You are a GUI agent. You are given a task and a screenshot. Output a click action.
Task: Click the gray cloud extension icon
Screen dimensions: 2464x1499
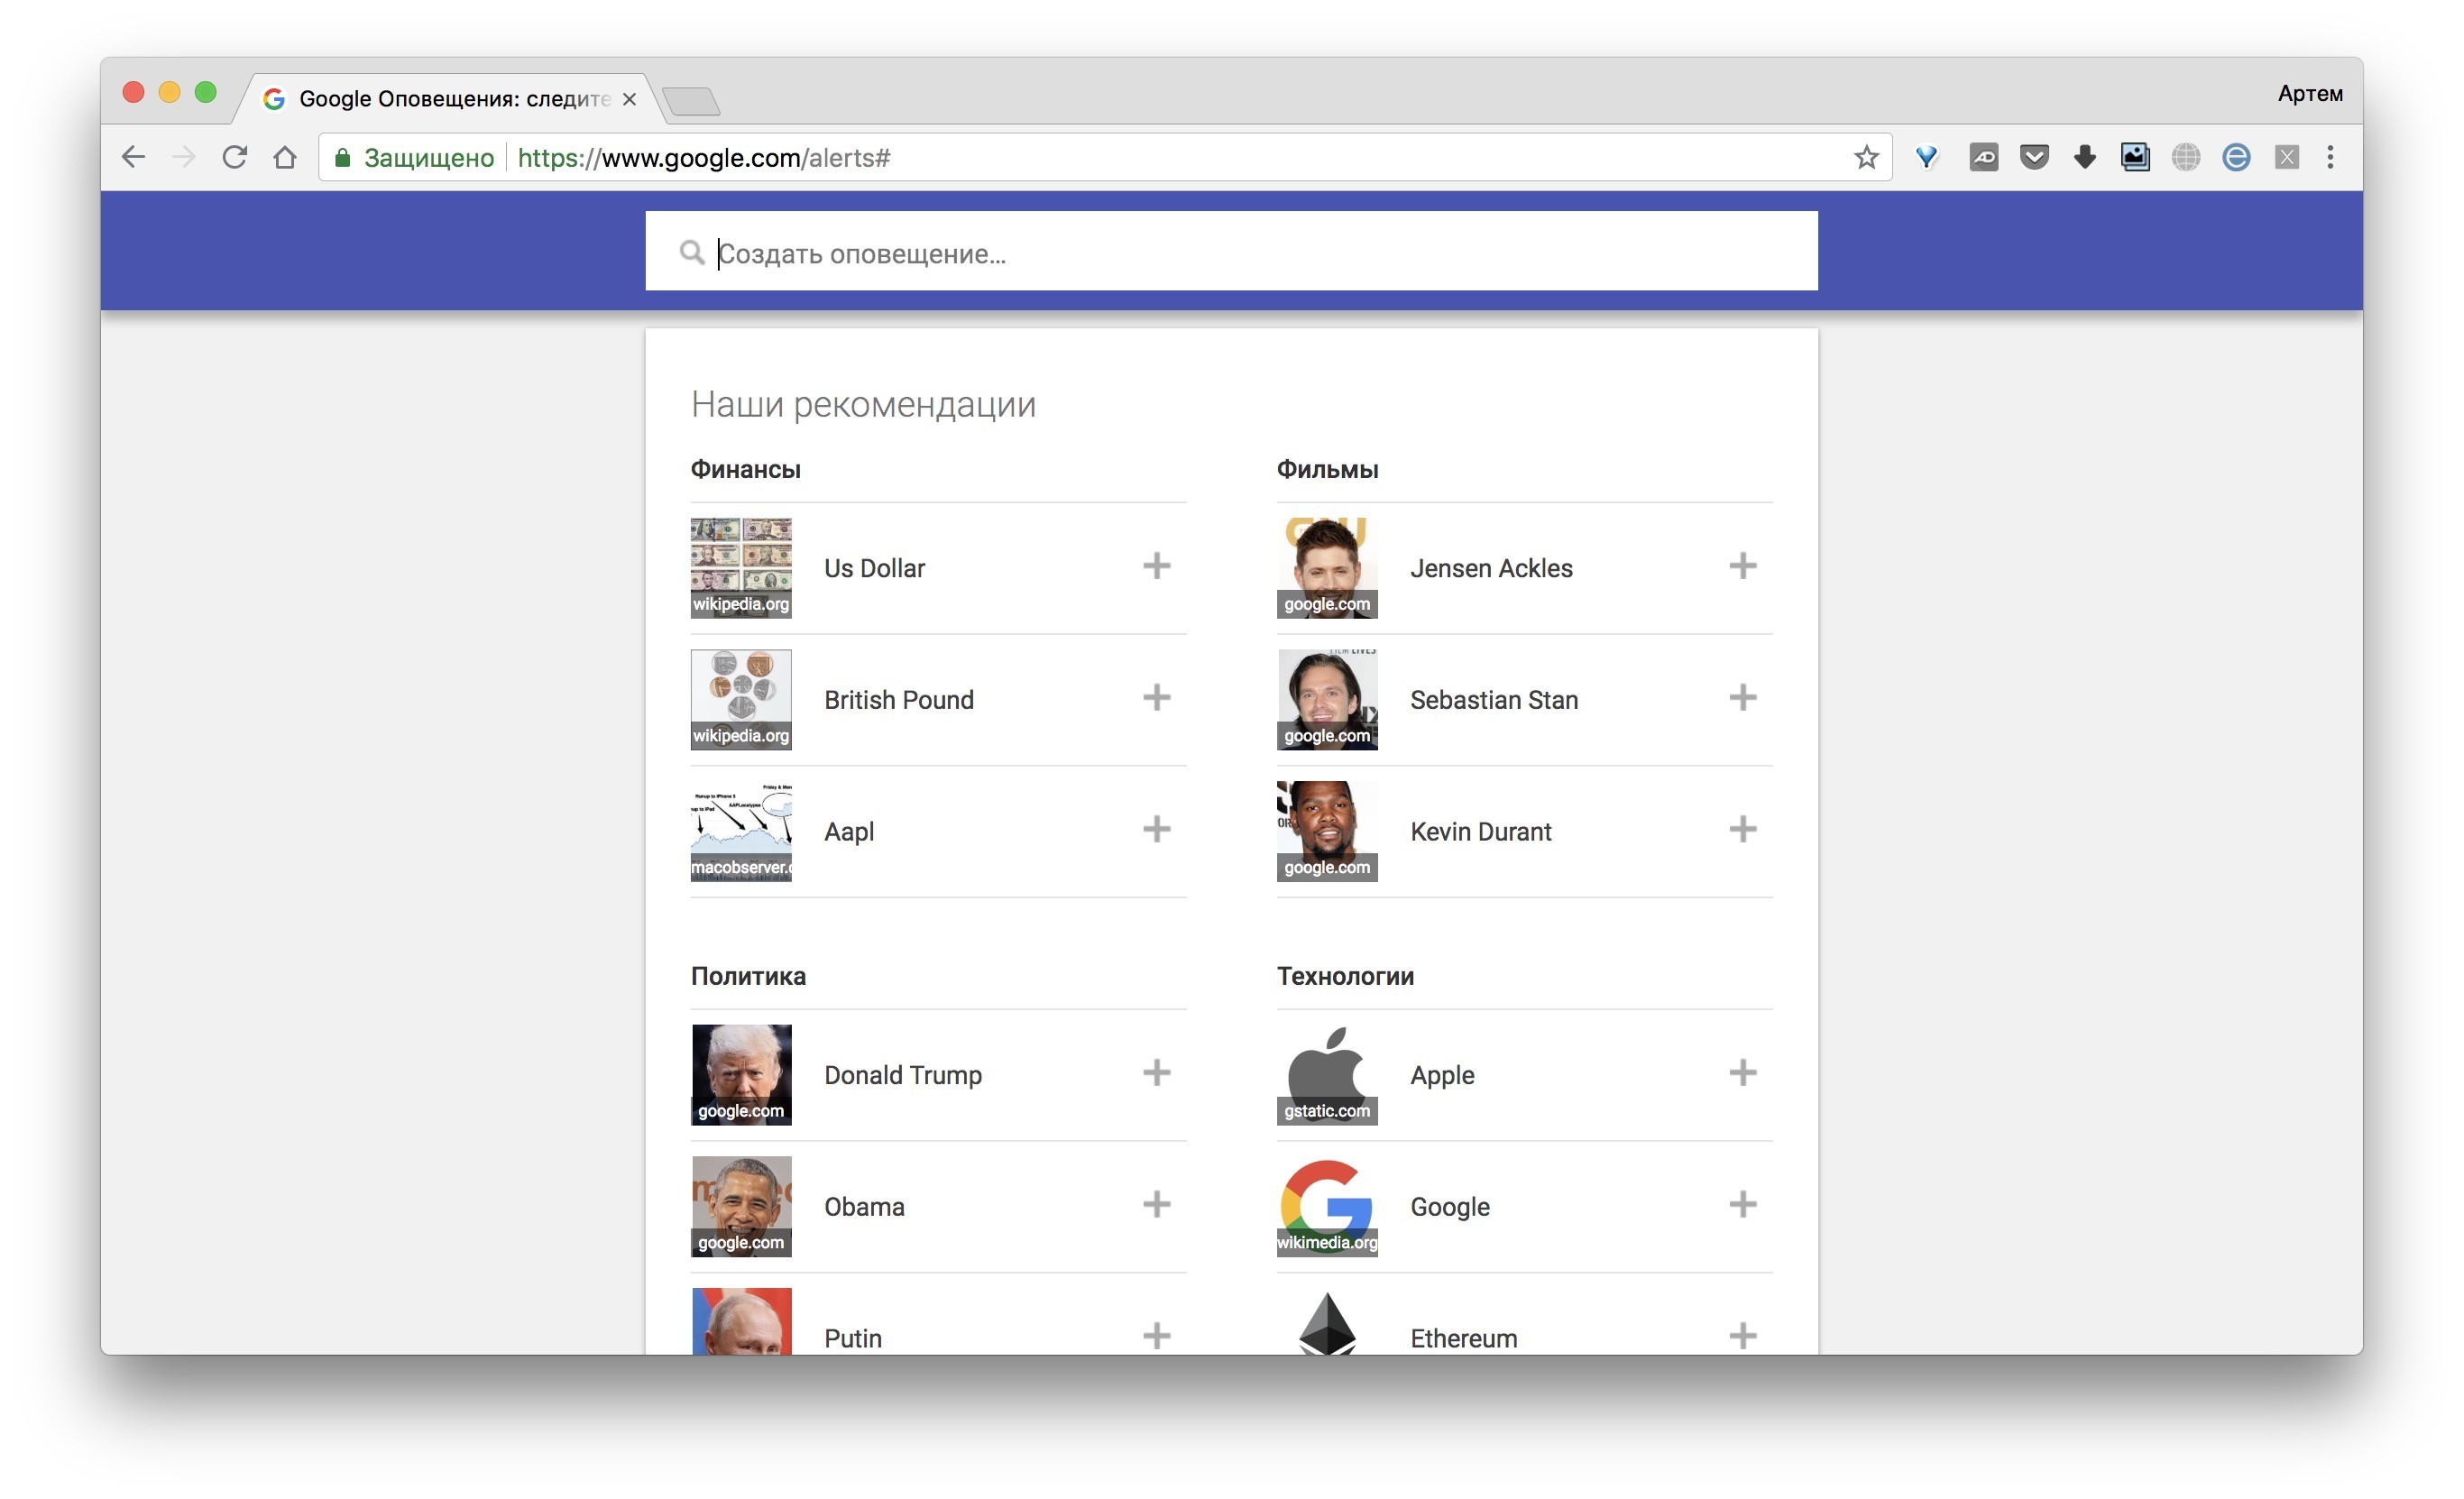[x=1984, y=157]
